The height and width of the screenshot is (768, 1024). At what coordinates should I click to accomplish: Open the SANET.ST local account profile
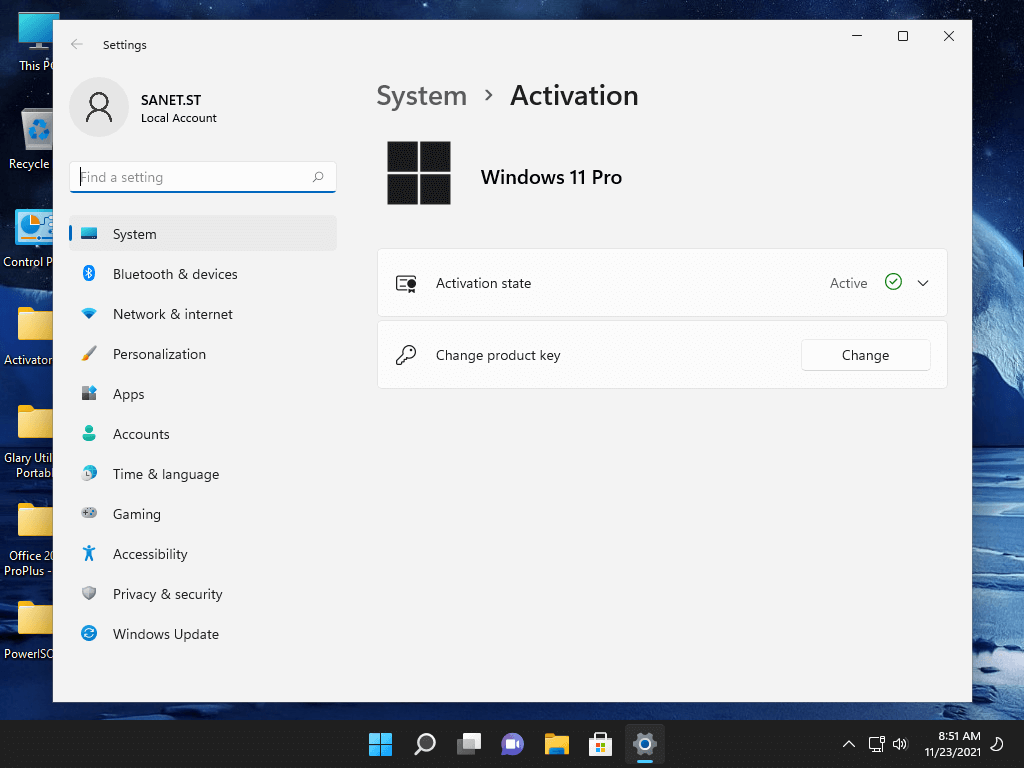tap(145, 108)
